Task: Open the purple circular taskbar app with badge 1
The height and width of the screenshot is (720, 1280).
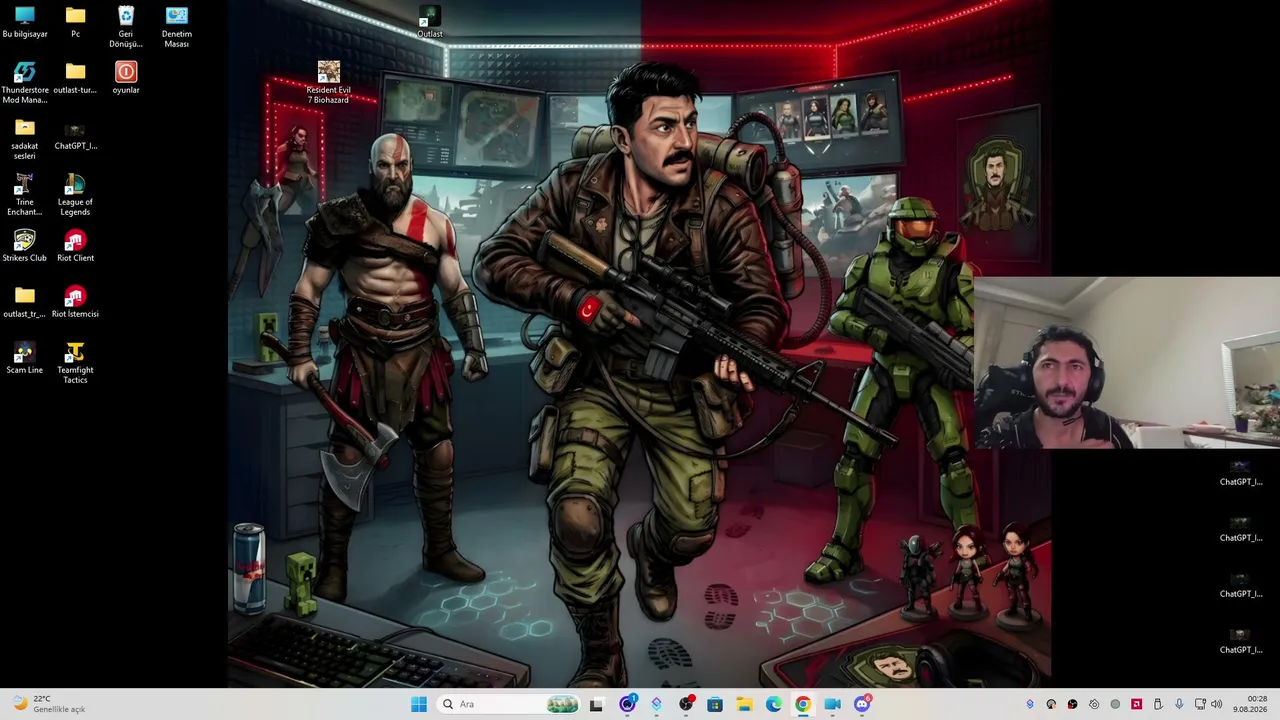Action: tap(627, 704)
